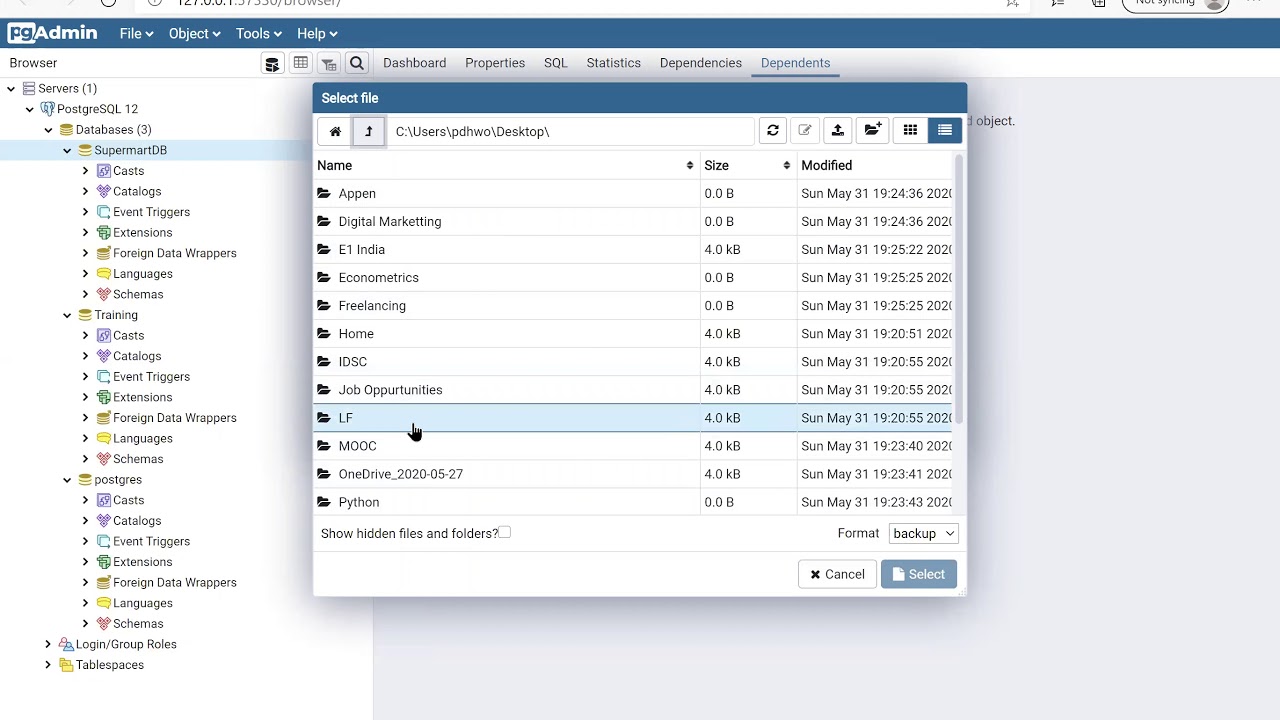Expand the Tablespaces node
Image resolution: width=1280 pixels, height=720 pixels.
click(x=48, y=665)
